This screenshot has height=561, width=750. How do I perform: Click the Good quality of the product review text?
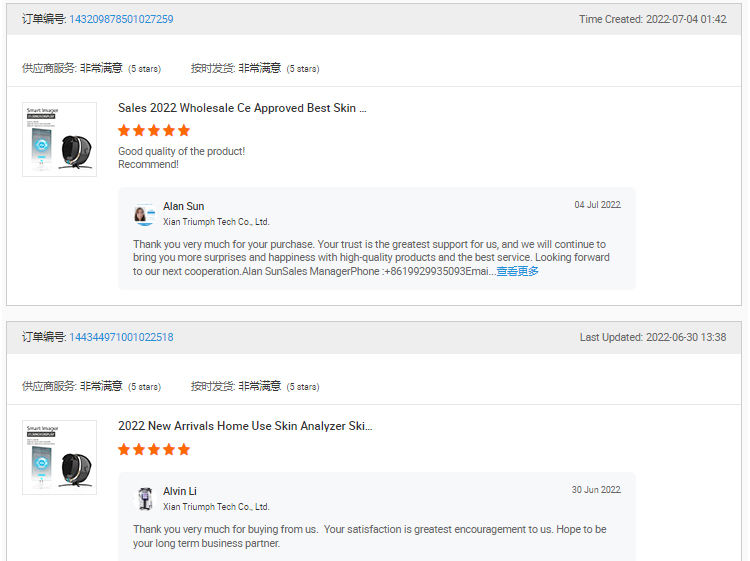click(181, 152)
